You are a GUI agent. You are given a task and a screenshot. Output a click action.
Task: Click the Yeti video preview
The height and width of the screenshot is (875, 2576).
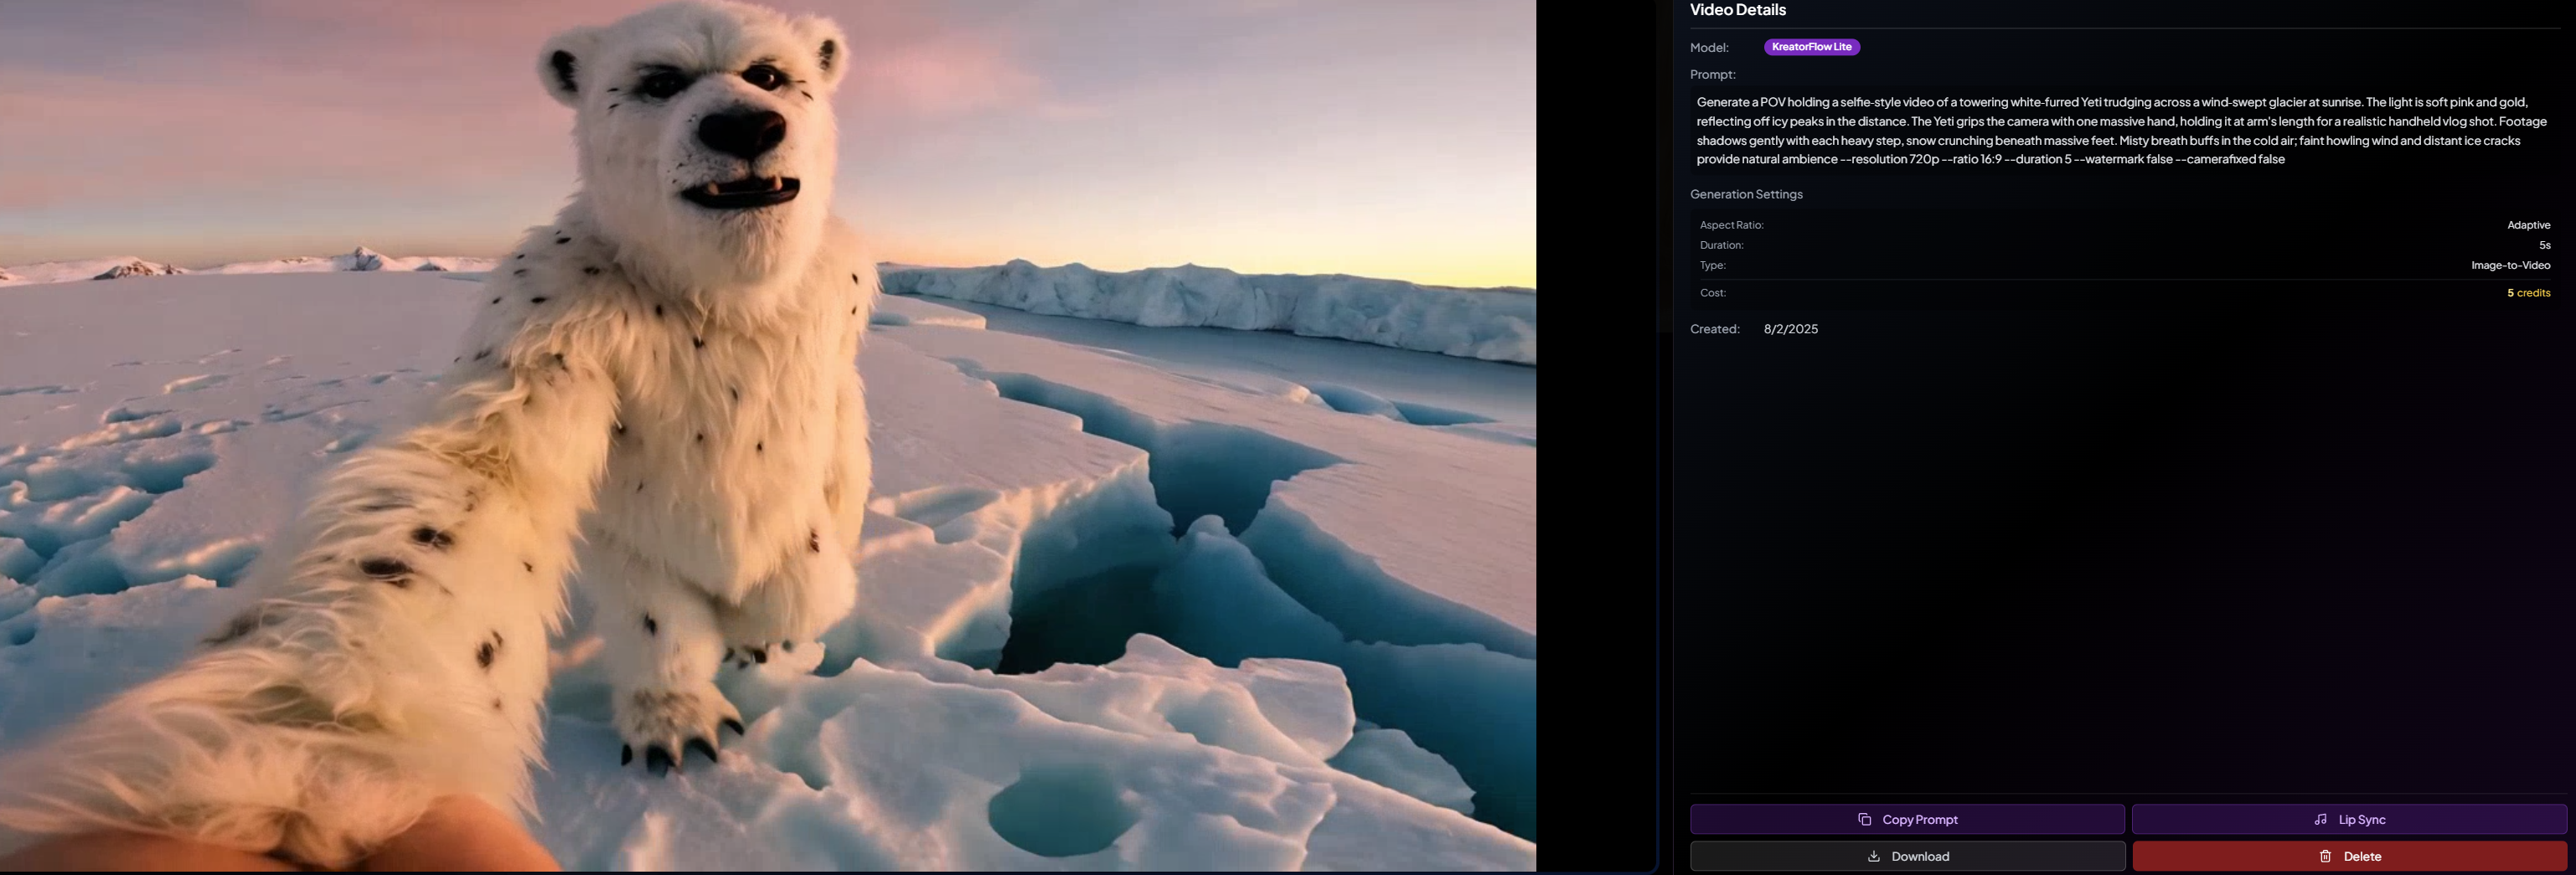768,436
